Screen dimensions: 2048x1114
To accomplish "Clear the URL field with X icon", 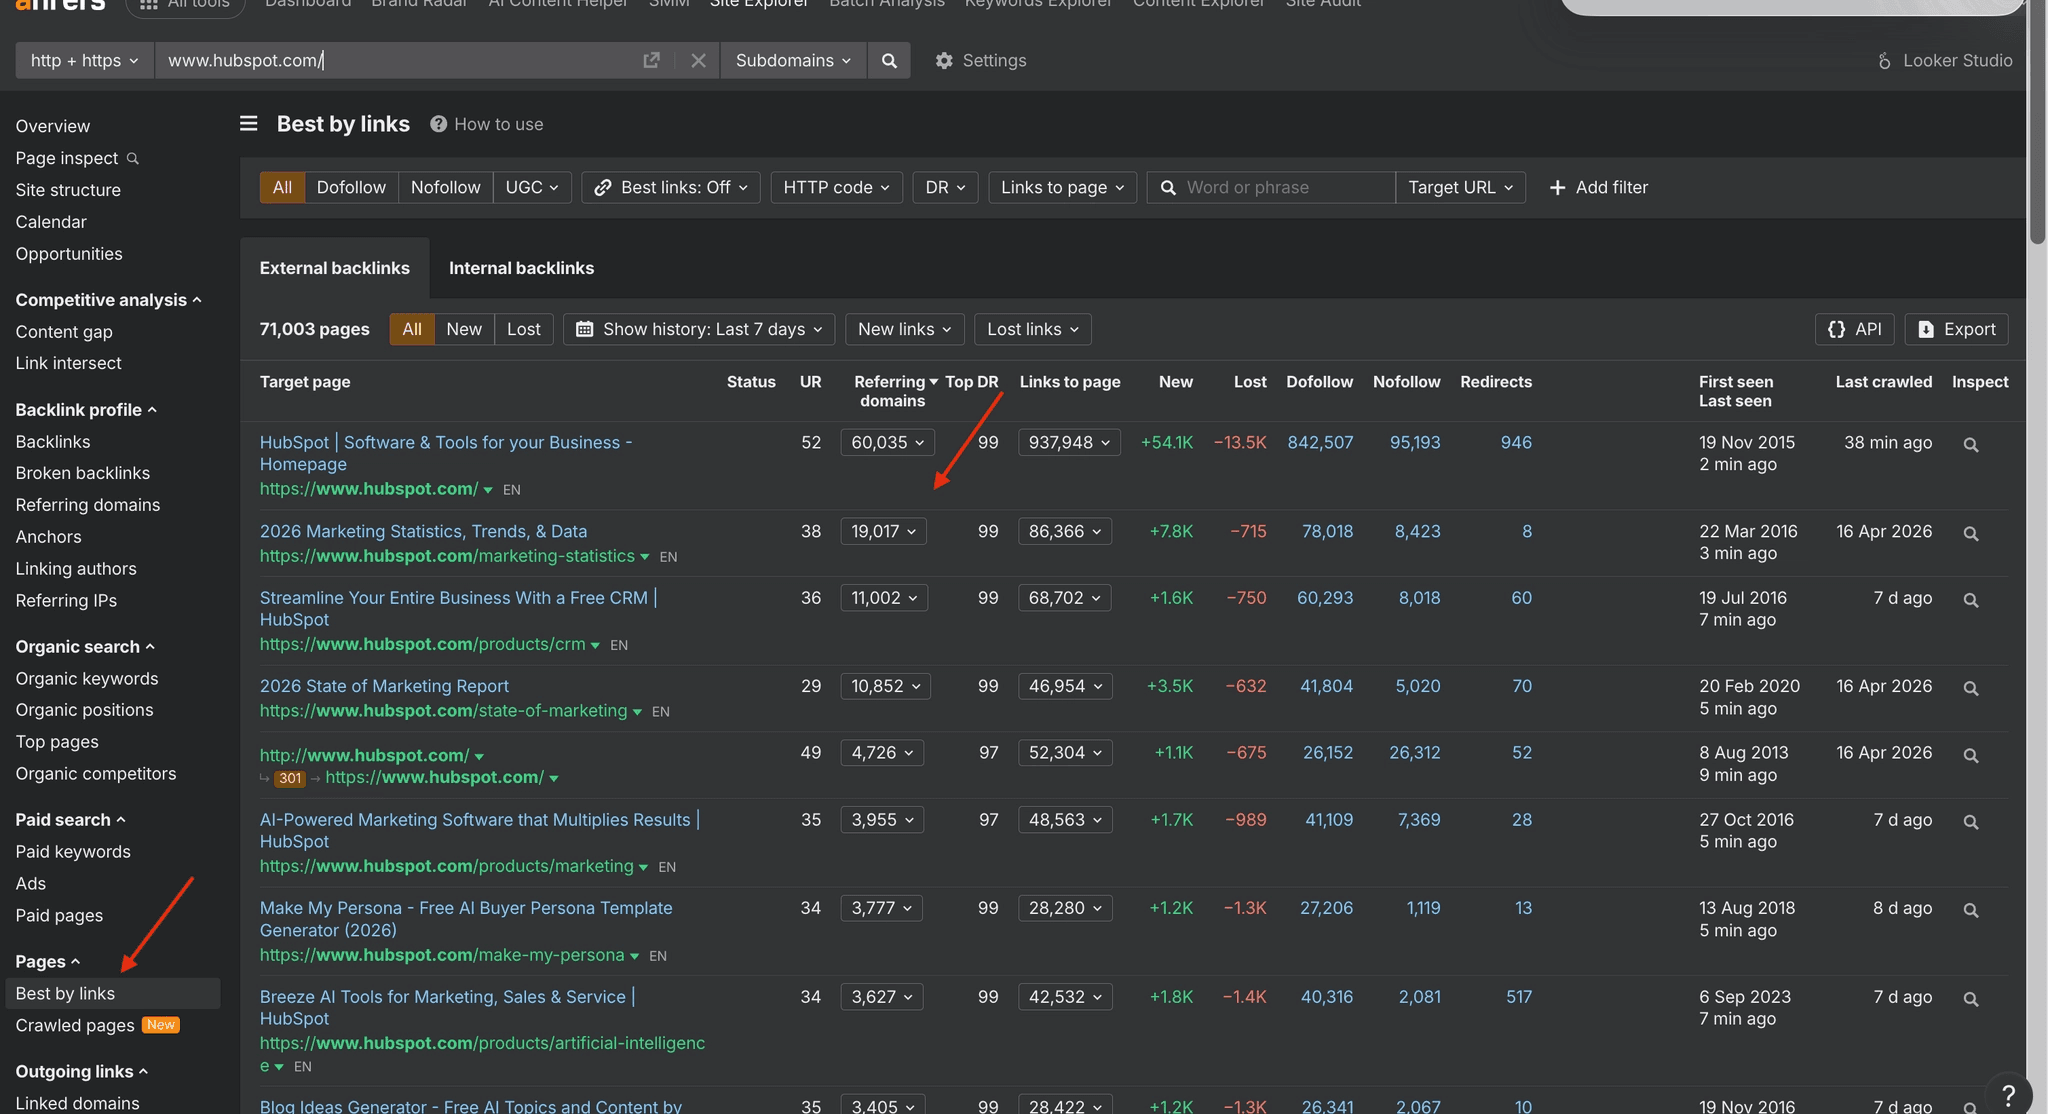I will coord(698,60).
